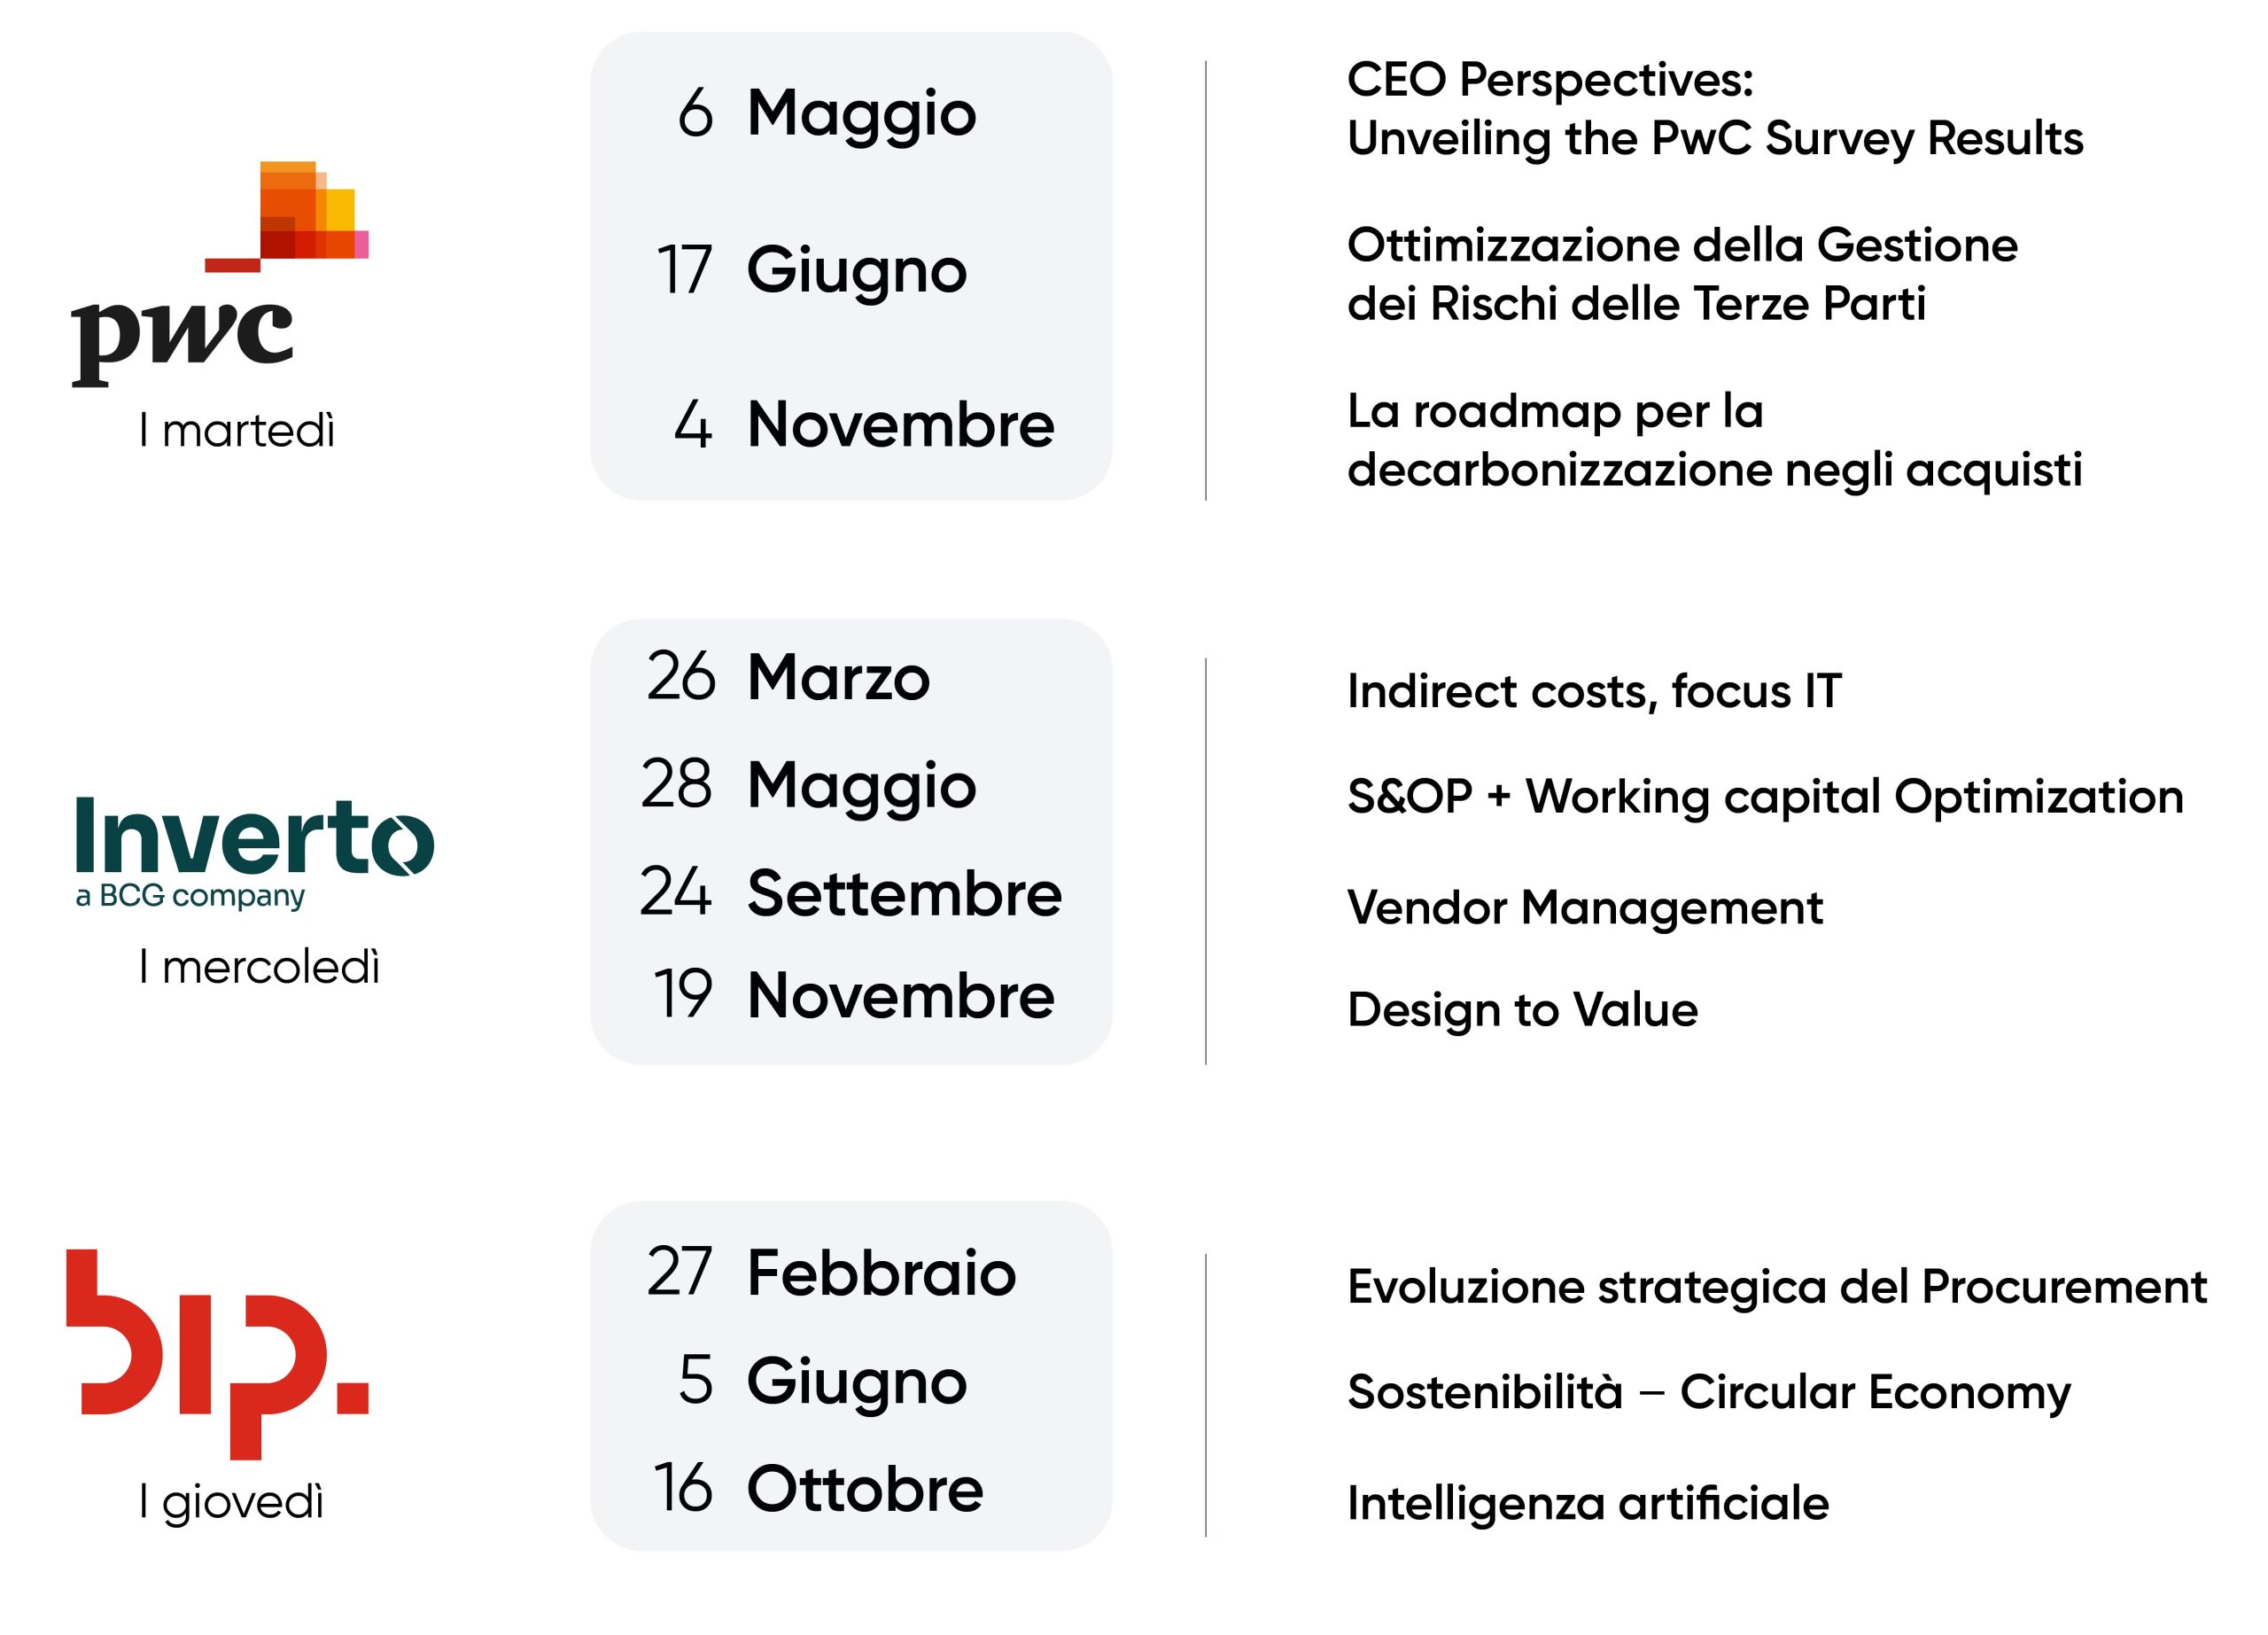The height and width of the screenshot is (1635, 2268).
Task: Select the 24 Settembre date
Action: click(850, 892)
